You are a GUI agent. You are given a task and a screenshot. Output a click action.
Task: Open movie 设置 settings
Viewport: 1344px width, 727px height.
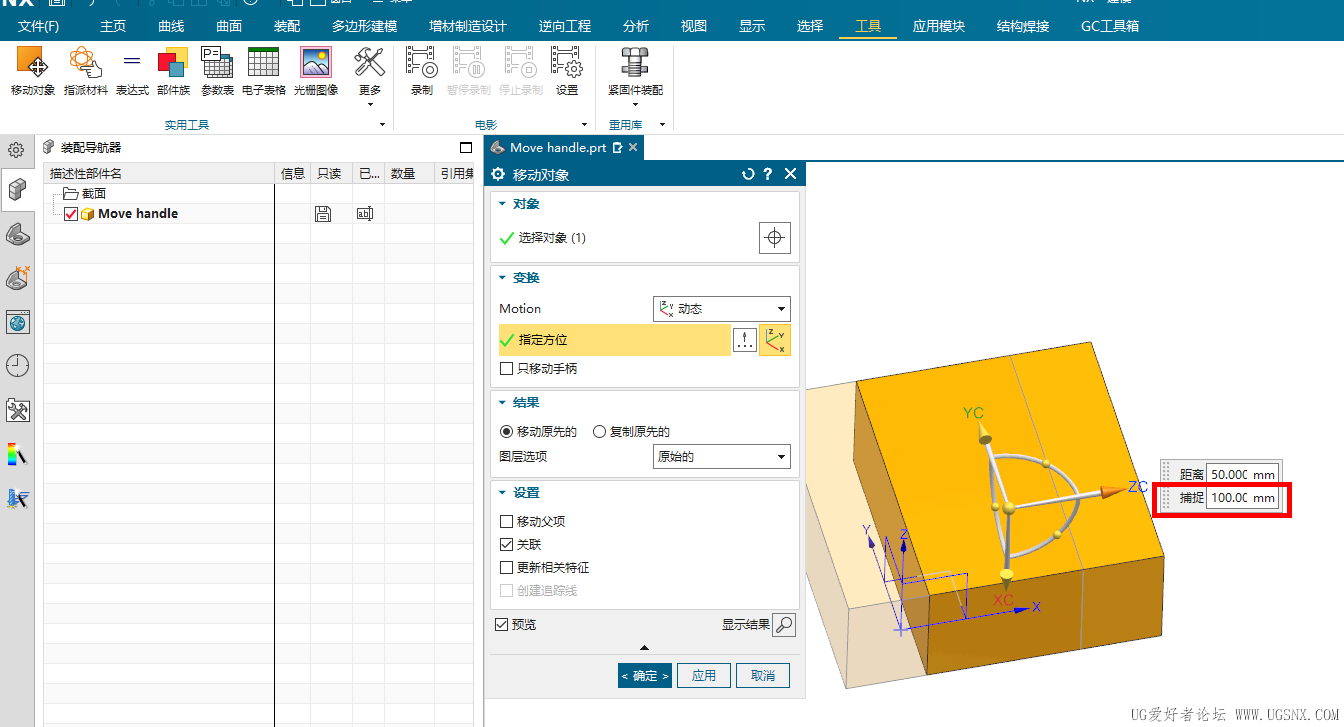567,71
